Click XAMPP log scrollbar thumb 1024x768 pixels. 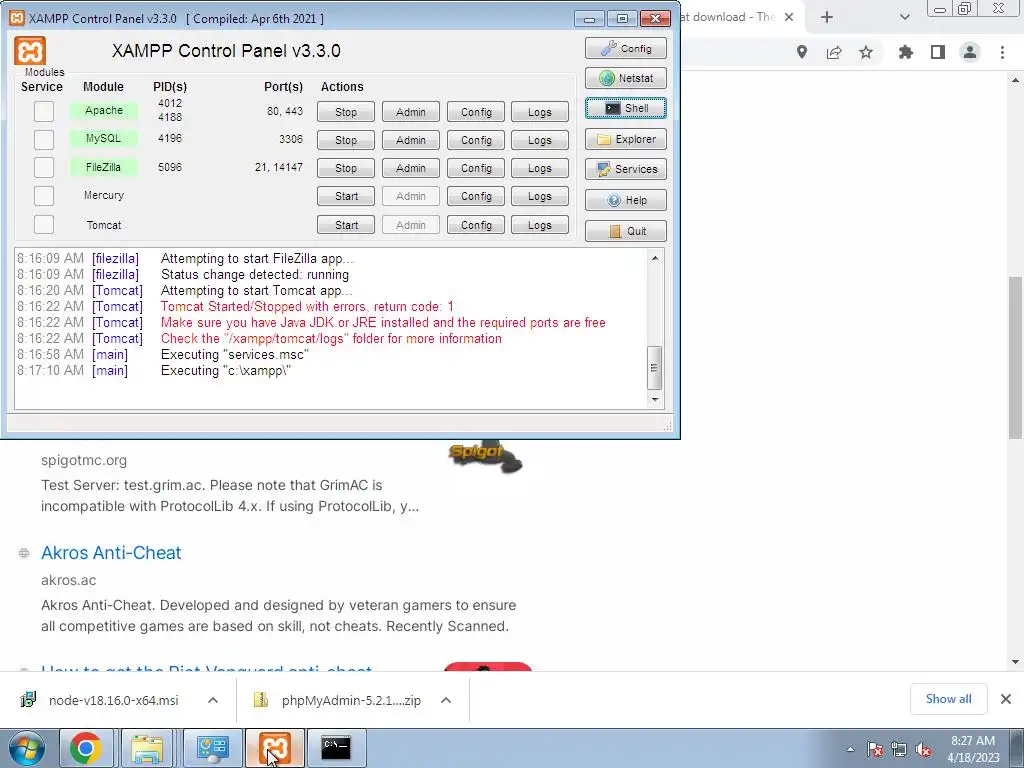(654, 368)
